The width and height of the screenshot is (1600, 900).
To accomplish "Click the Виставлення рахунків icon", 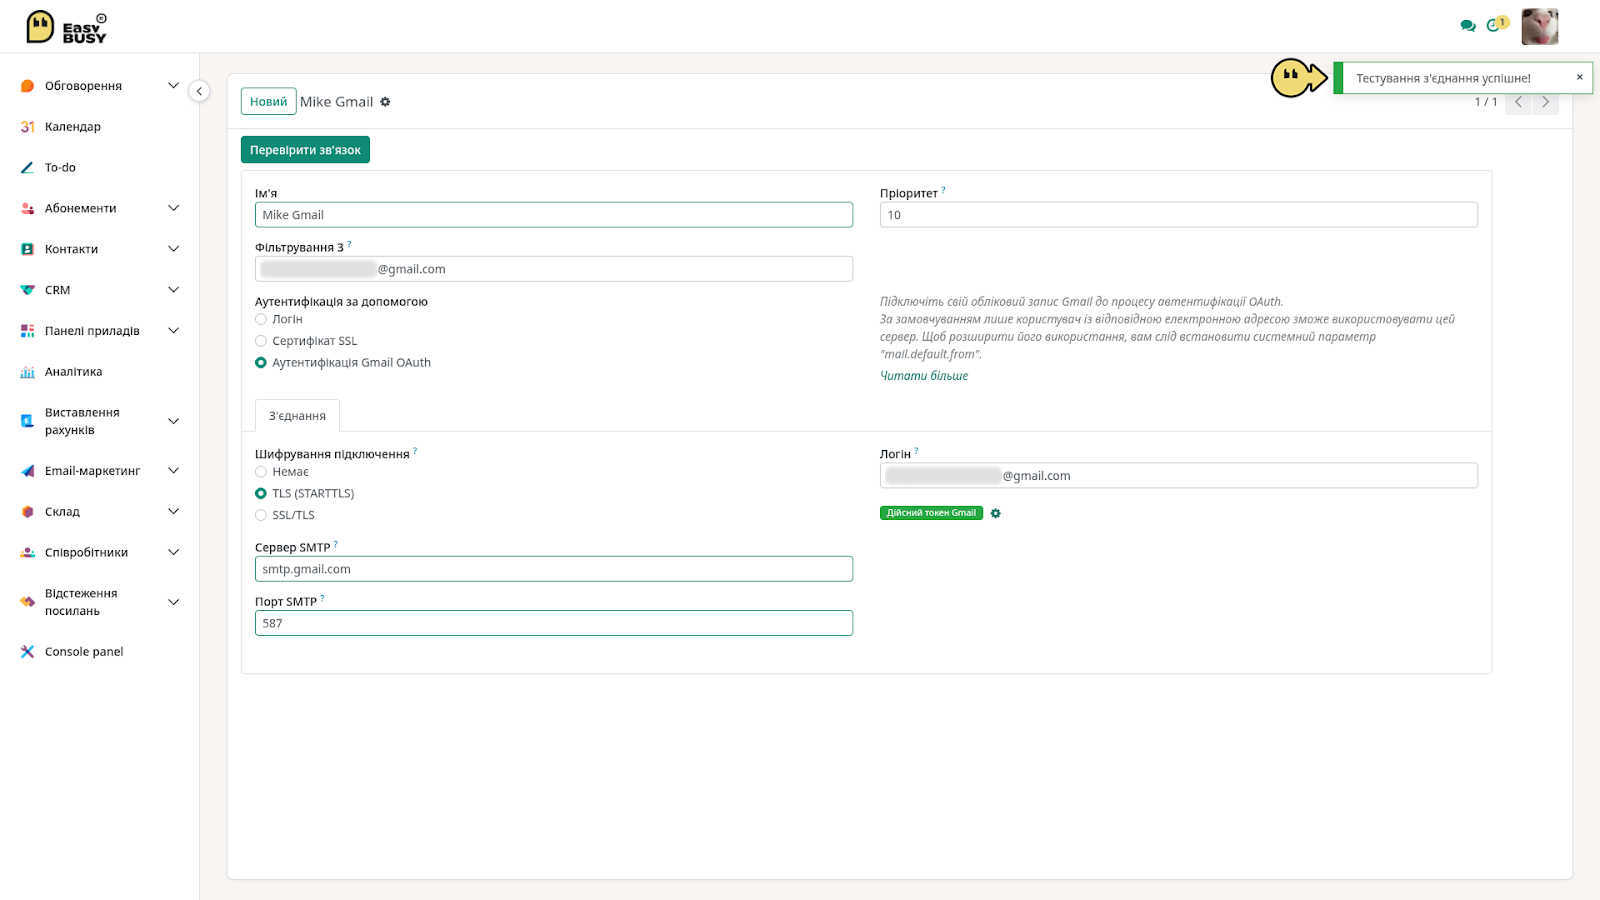I will 28,421.
